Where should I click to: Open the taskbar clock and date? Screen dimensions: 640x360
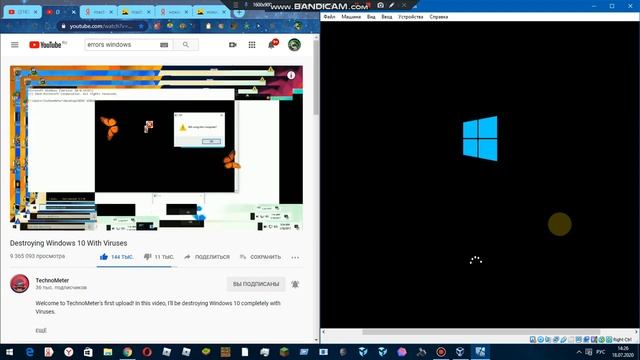pyautogui.click(x=623, y=352)
